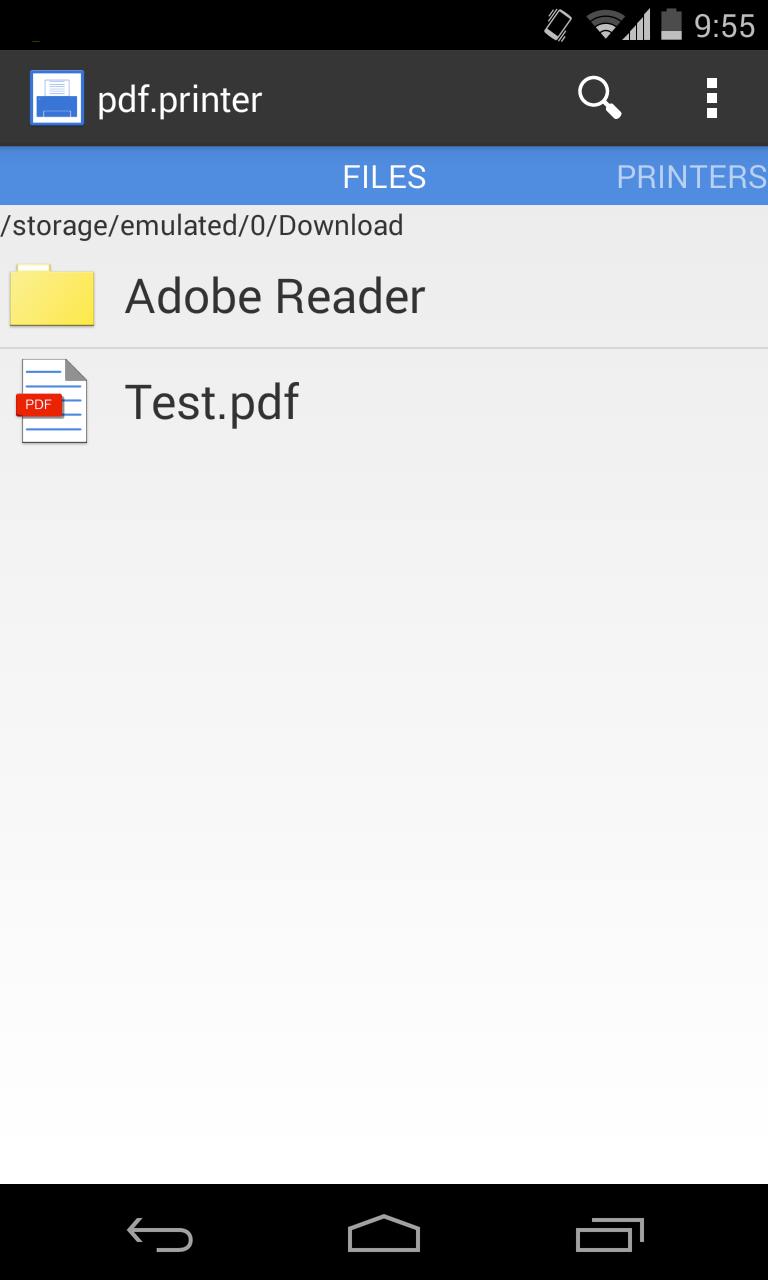Screen dimensions: 768x1280
Task: Click the Download path breadcrumb
Action: [x=200, y=225]
